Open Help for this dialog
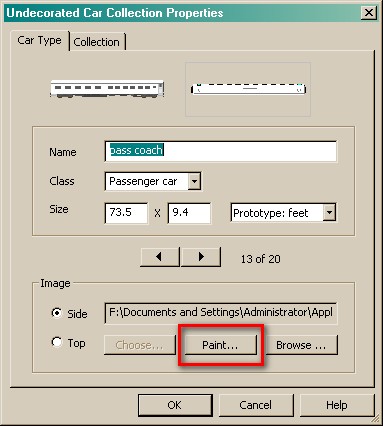This screenshot has width=383, height=426. [337, 405]
